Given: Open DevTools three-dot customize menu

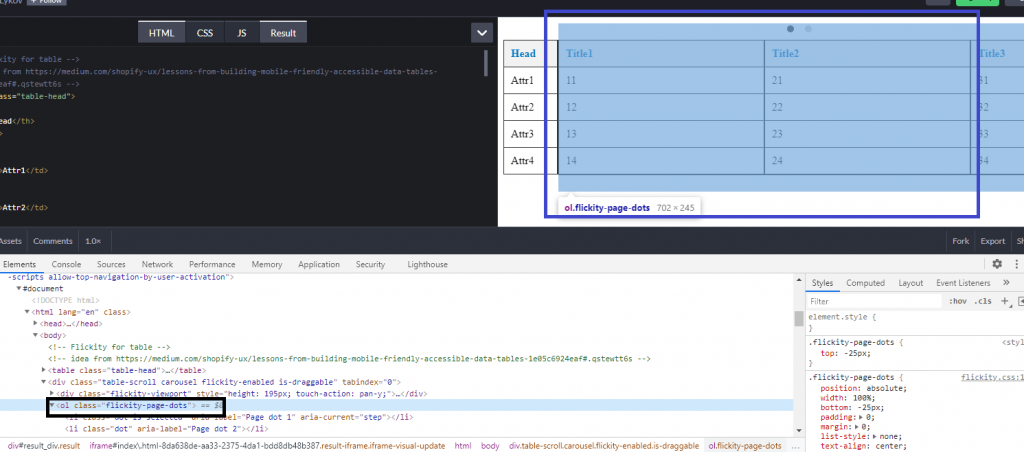Looking at the screenshot, I should pos(1017,264).
